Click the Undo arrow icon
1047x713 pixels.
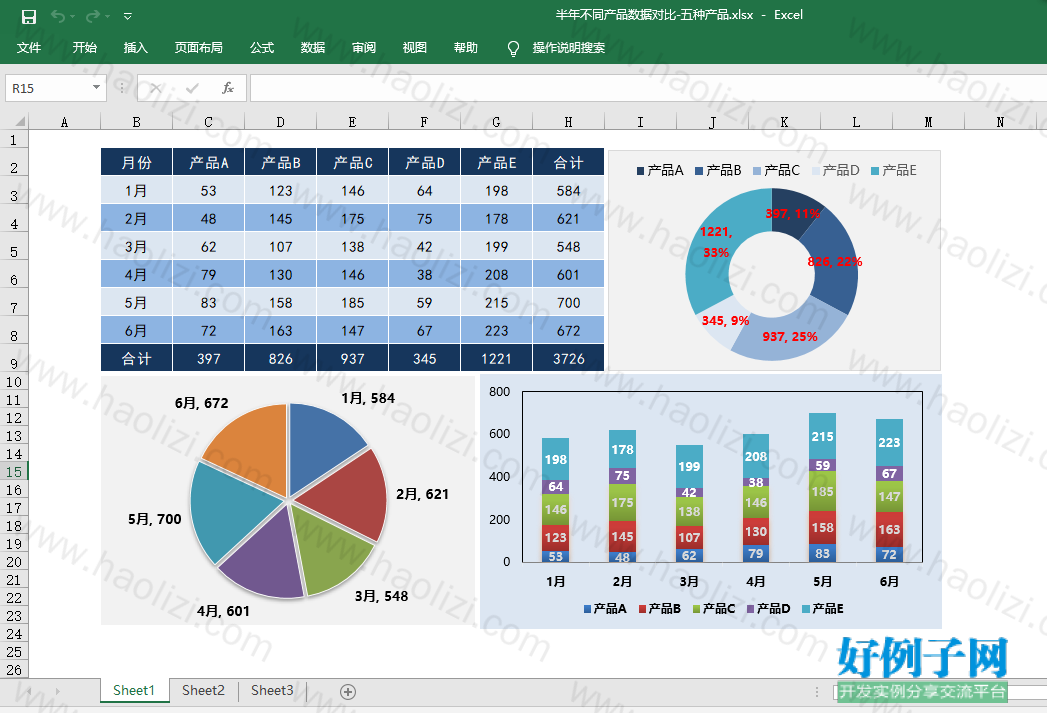point(58,16)
